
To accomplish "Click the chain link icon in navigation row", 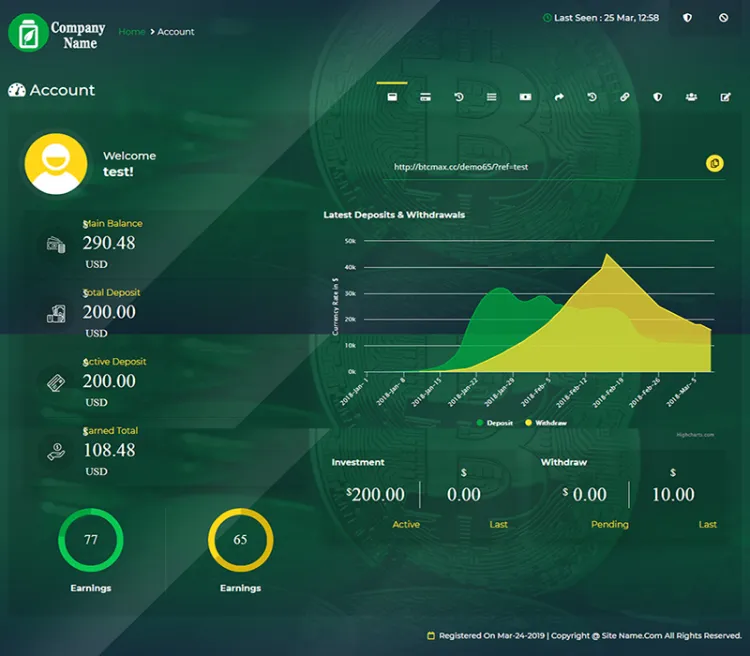I will click(625, 97).
